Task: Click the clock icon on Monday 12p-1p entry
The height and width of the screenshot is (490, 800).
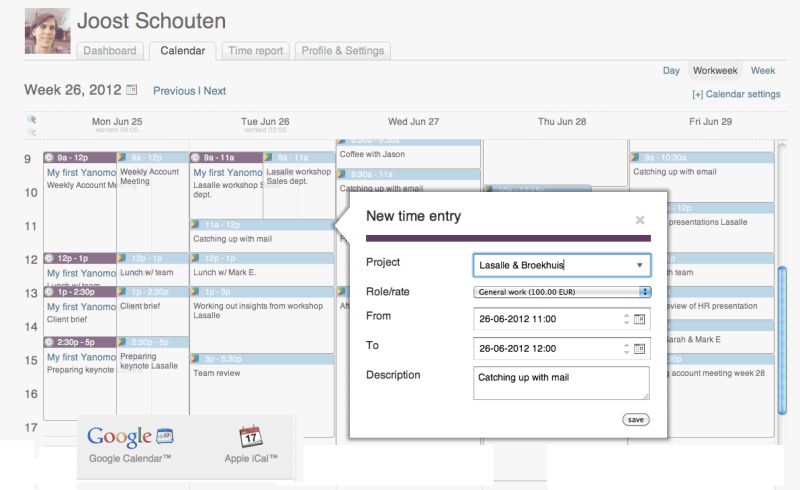Action: 49,258
